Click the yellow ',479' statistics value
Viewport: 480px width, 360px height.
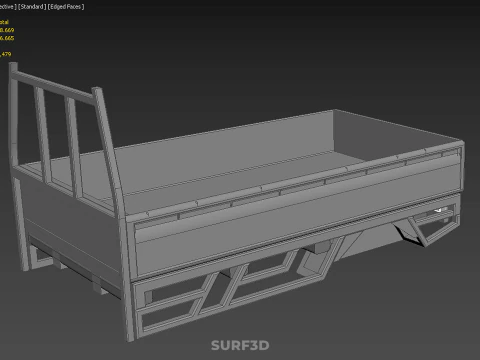click(6, 54)
